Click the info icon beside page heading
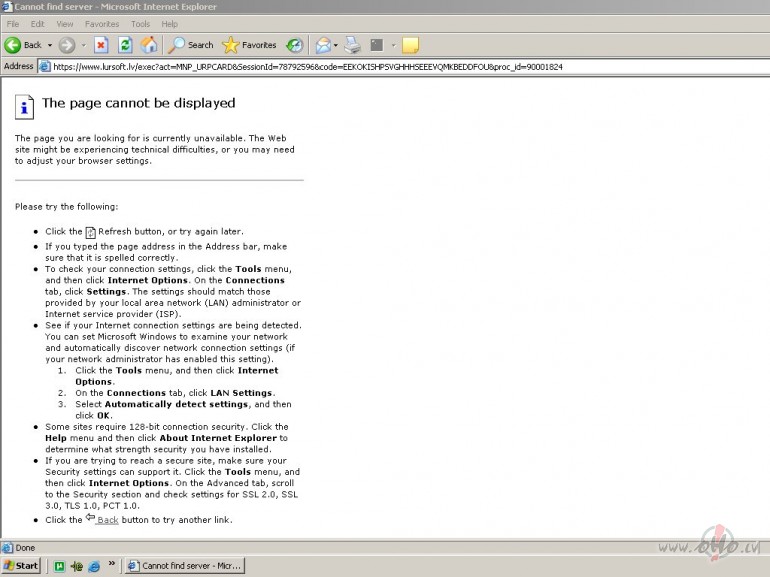770x577 pixels. tap(24, 107)
